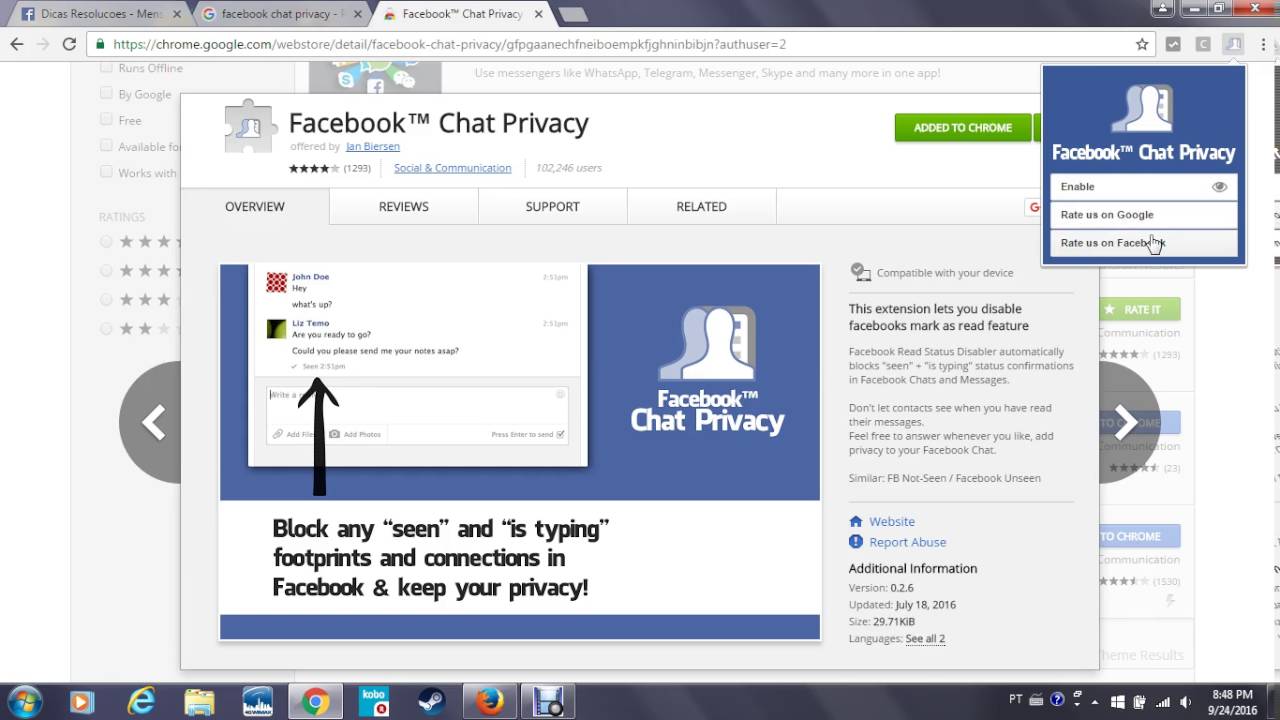Click the Chrome user profile button
The height and width of the screenshot is (720, 1280).
1162,9
